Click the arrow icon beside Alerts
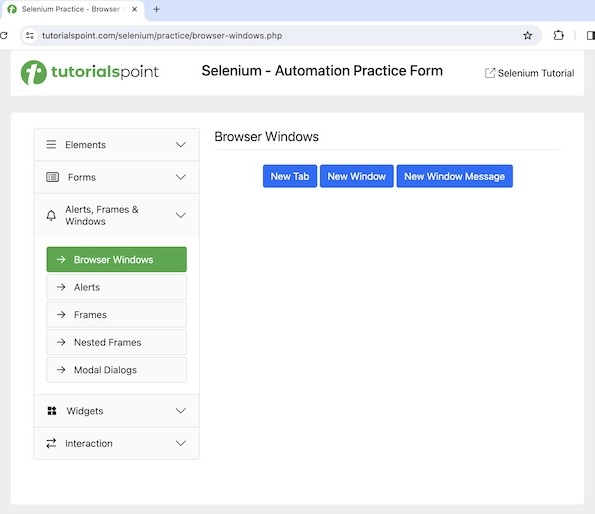 61,287
